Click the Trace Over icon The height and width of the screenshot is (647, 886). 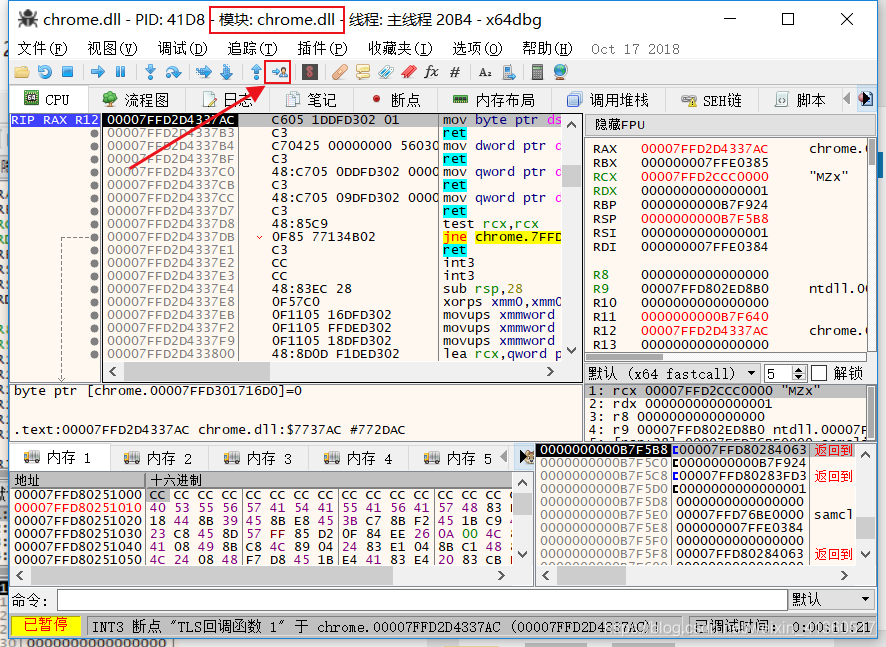coord(227,72)
